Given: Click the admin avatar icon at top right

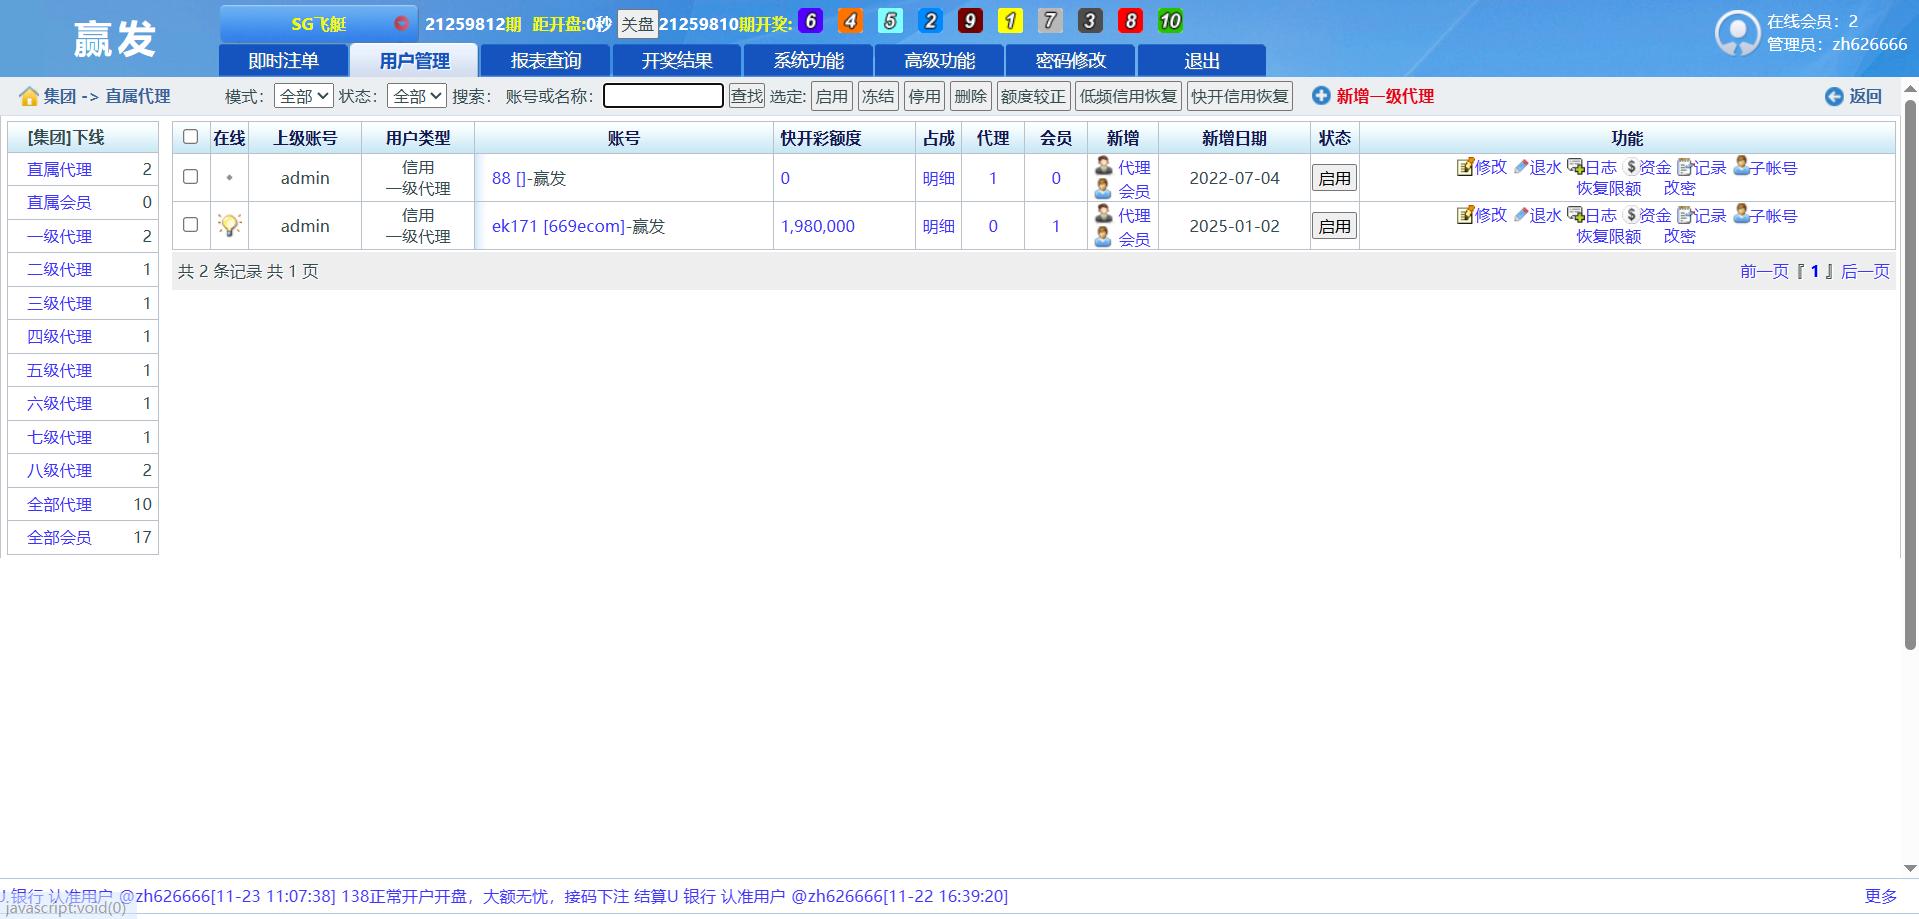Looking at the screenshot, I should coord(1737,33).
